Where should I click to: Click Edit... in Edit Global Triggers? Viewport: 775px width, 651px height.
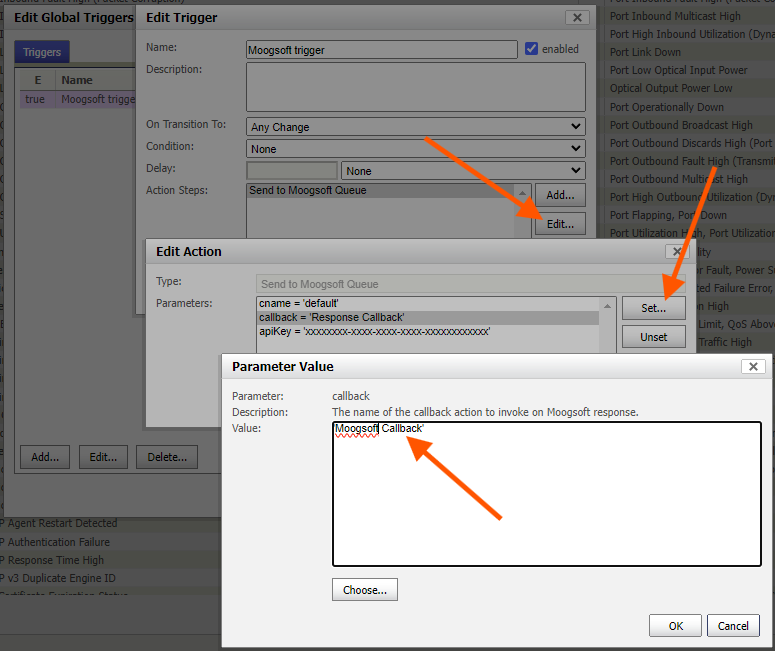tap(103, 457)
